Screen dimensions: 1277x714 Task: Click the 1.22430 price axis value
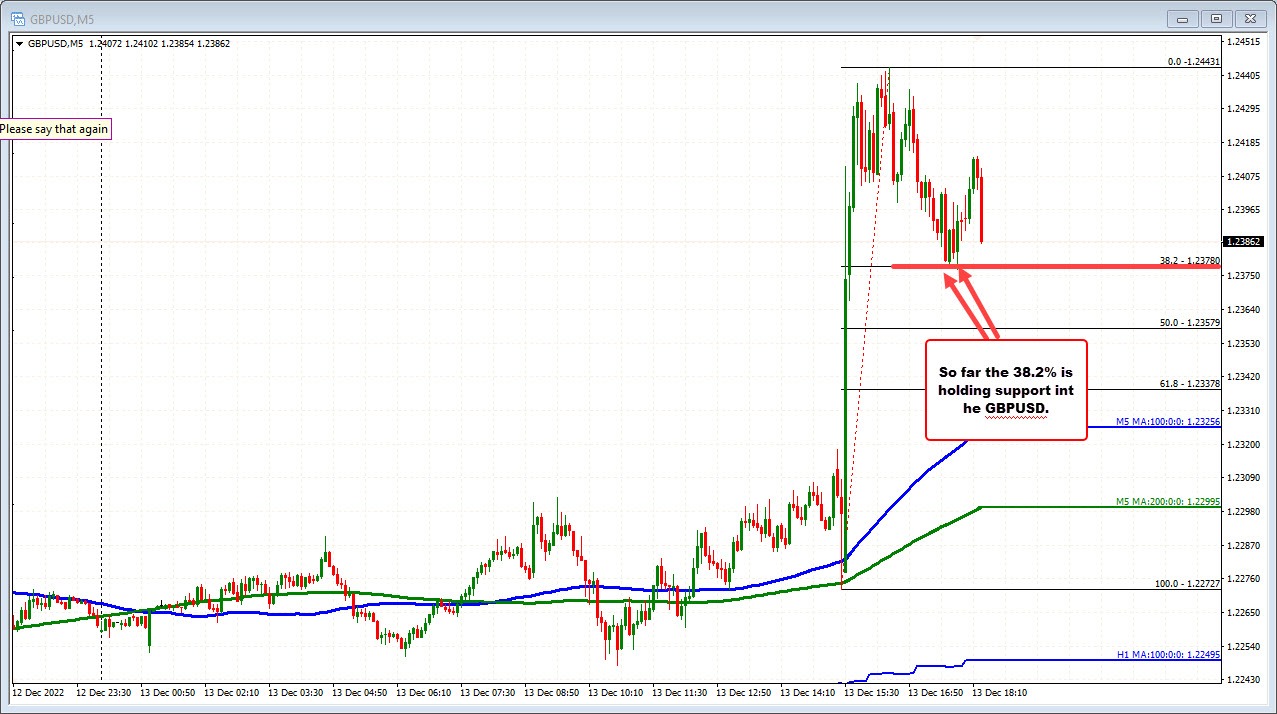pos(1245,680)
